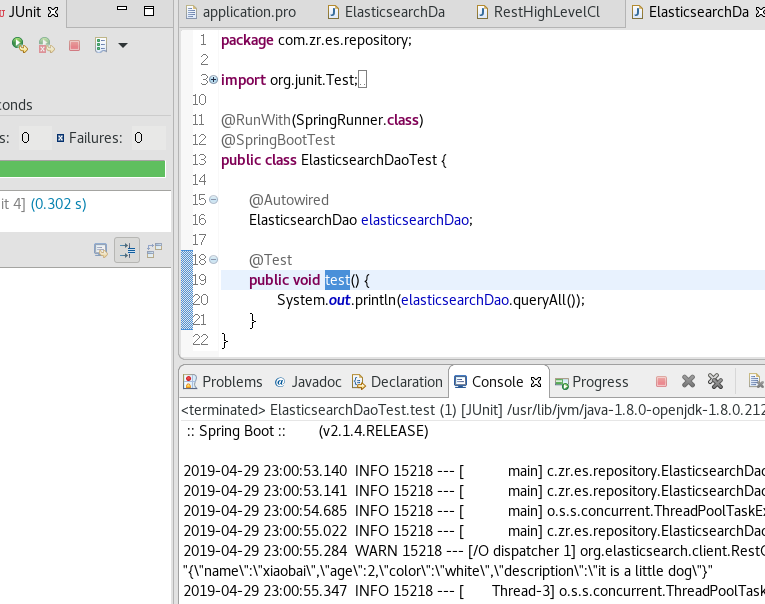Screen dimensions: 765x604
Task: Close the JUnit view tab
Action: tap(53, 12)
